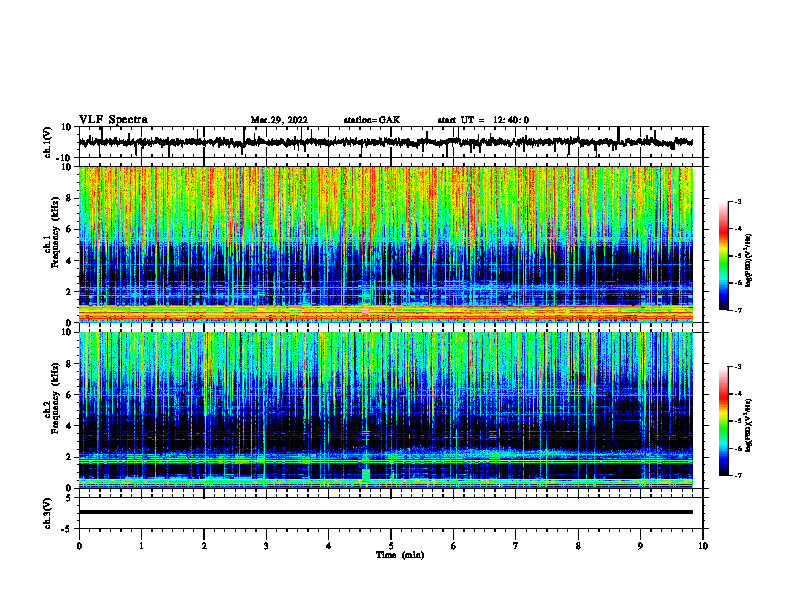Click tick label "3" on the Time axis
792x612 pixels.
coord(266,546)
